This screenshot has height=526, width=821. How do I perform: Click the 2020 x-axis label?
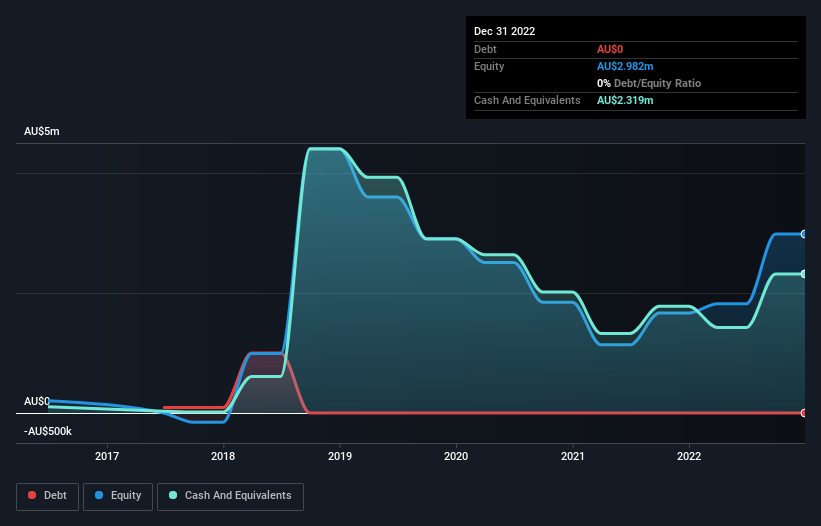[456, 456]
